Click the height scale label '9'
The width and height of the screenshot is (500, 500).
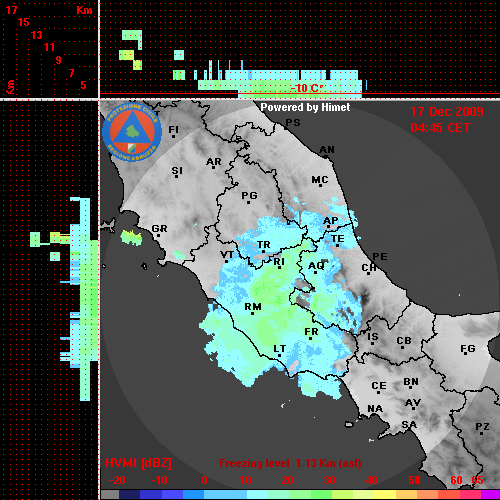(59, 60)
